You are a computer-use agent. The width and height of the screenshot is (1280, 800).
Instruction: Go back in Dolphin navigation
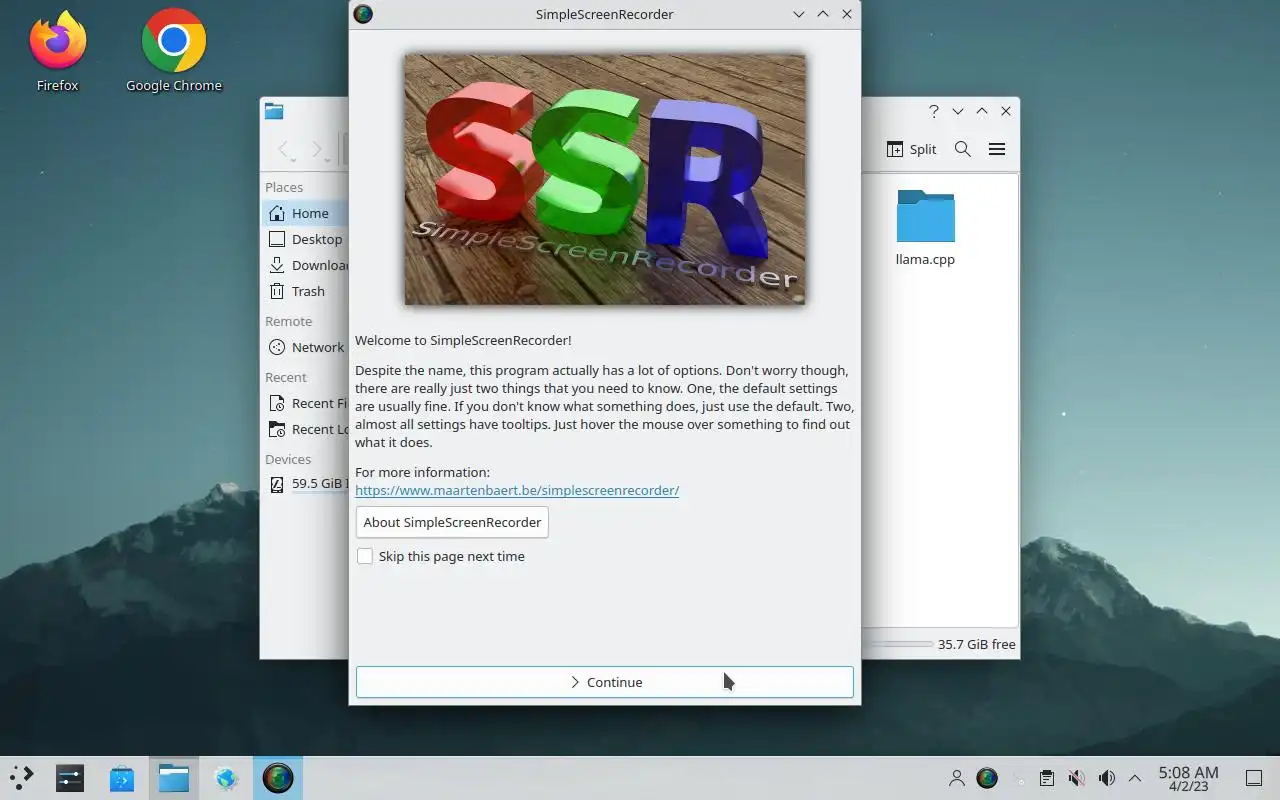coord(285,149)
